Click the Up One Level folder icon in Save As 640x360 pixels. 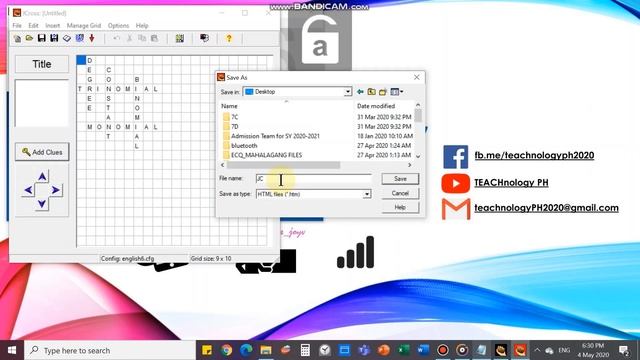371,92
